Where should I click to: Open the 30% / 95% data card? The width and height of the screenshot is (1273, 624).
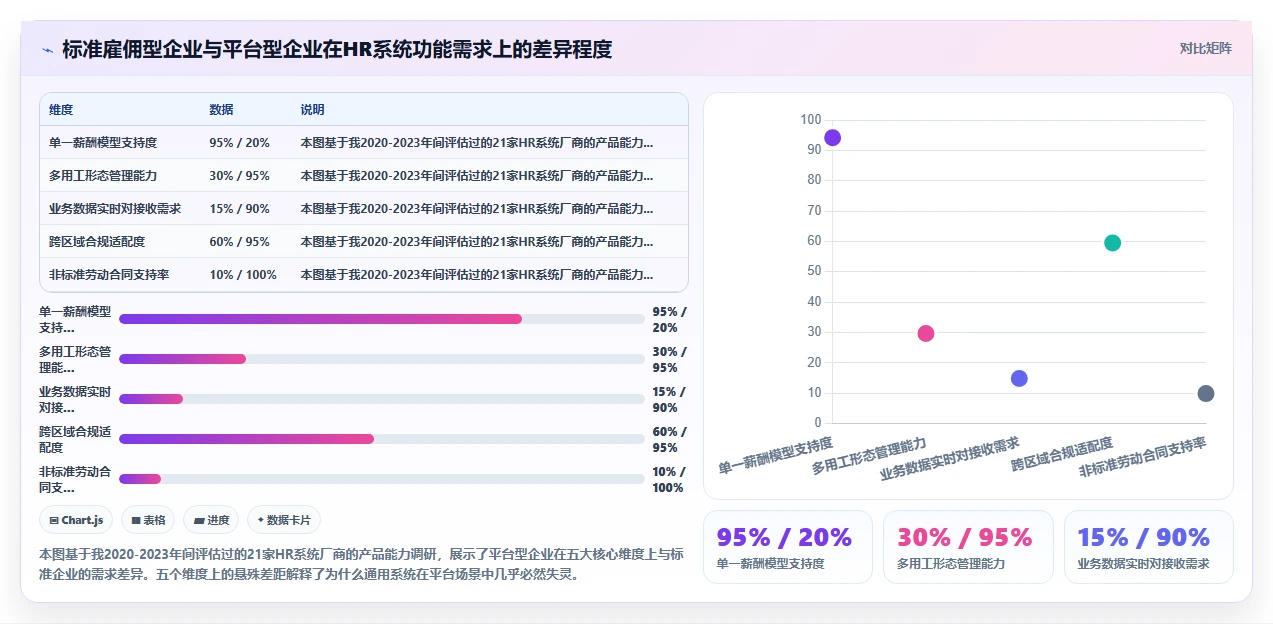968,547
